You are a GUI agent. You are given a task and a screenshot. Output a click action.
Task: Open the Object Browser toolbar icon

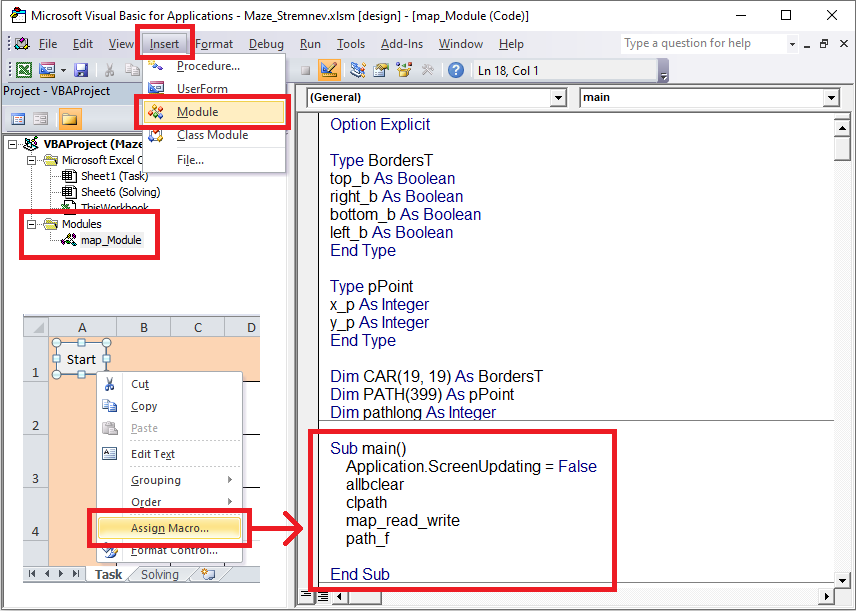click(x=404, y=70)
